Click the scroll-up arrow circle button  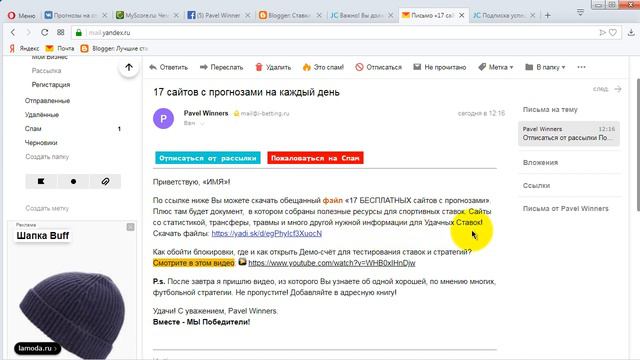pyautogui.click(x=129, y=67)
